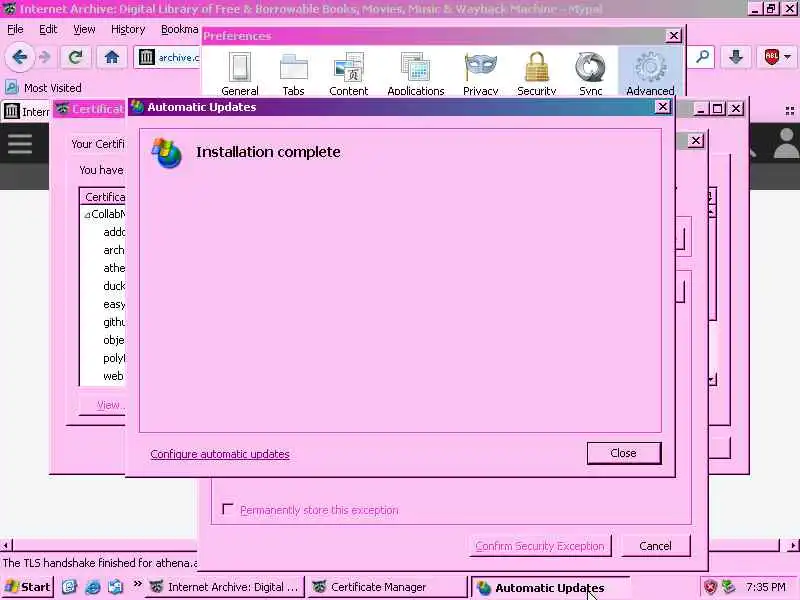Select the General preferences pane
Image resolution: width=800 pixels, height=600 pixels.
pyautogui.click(x=240, y=73)
